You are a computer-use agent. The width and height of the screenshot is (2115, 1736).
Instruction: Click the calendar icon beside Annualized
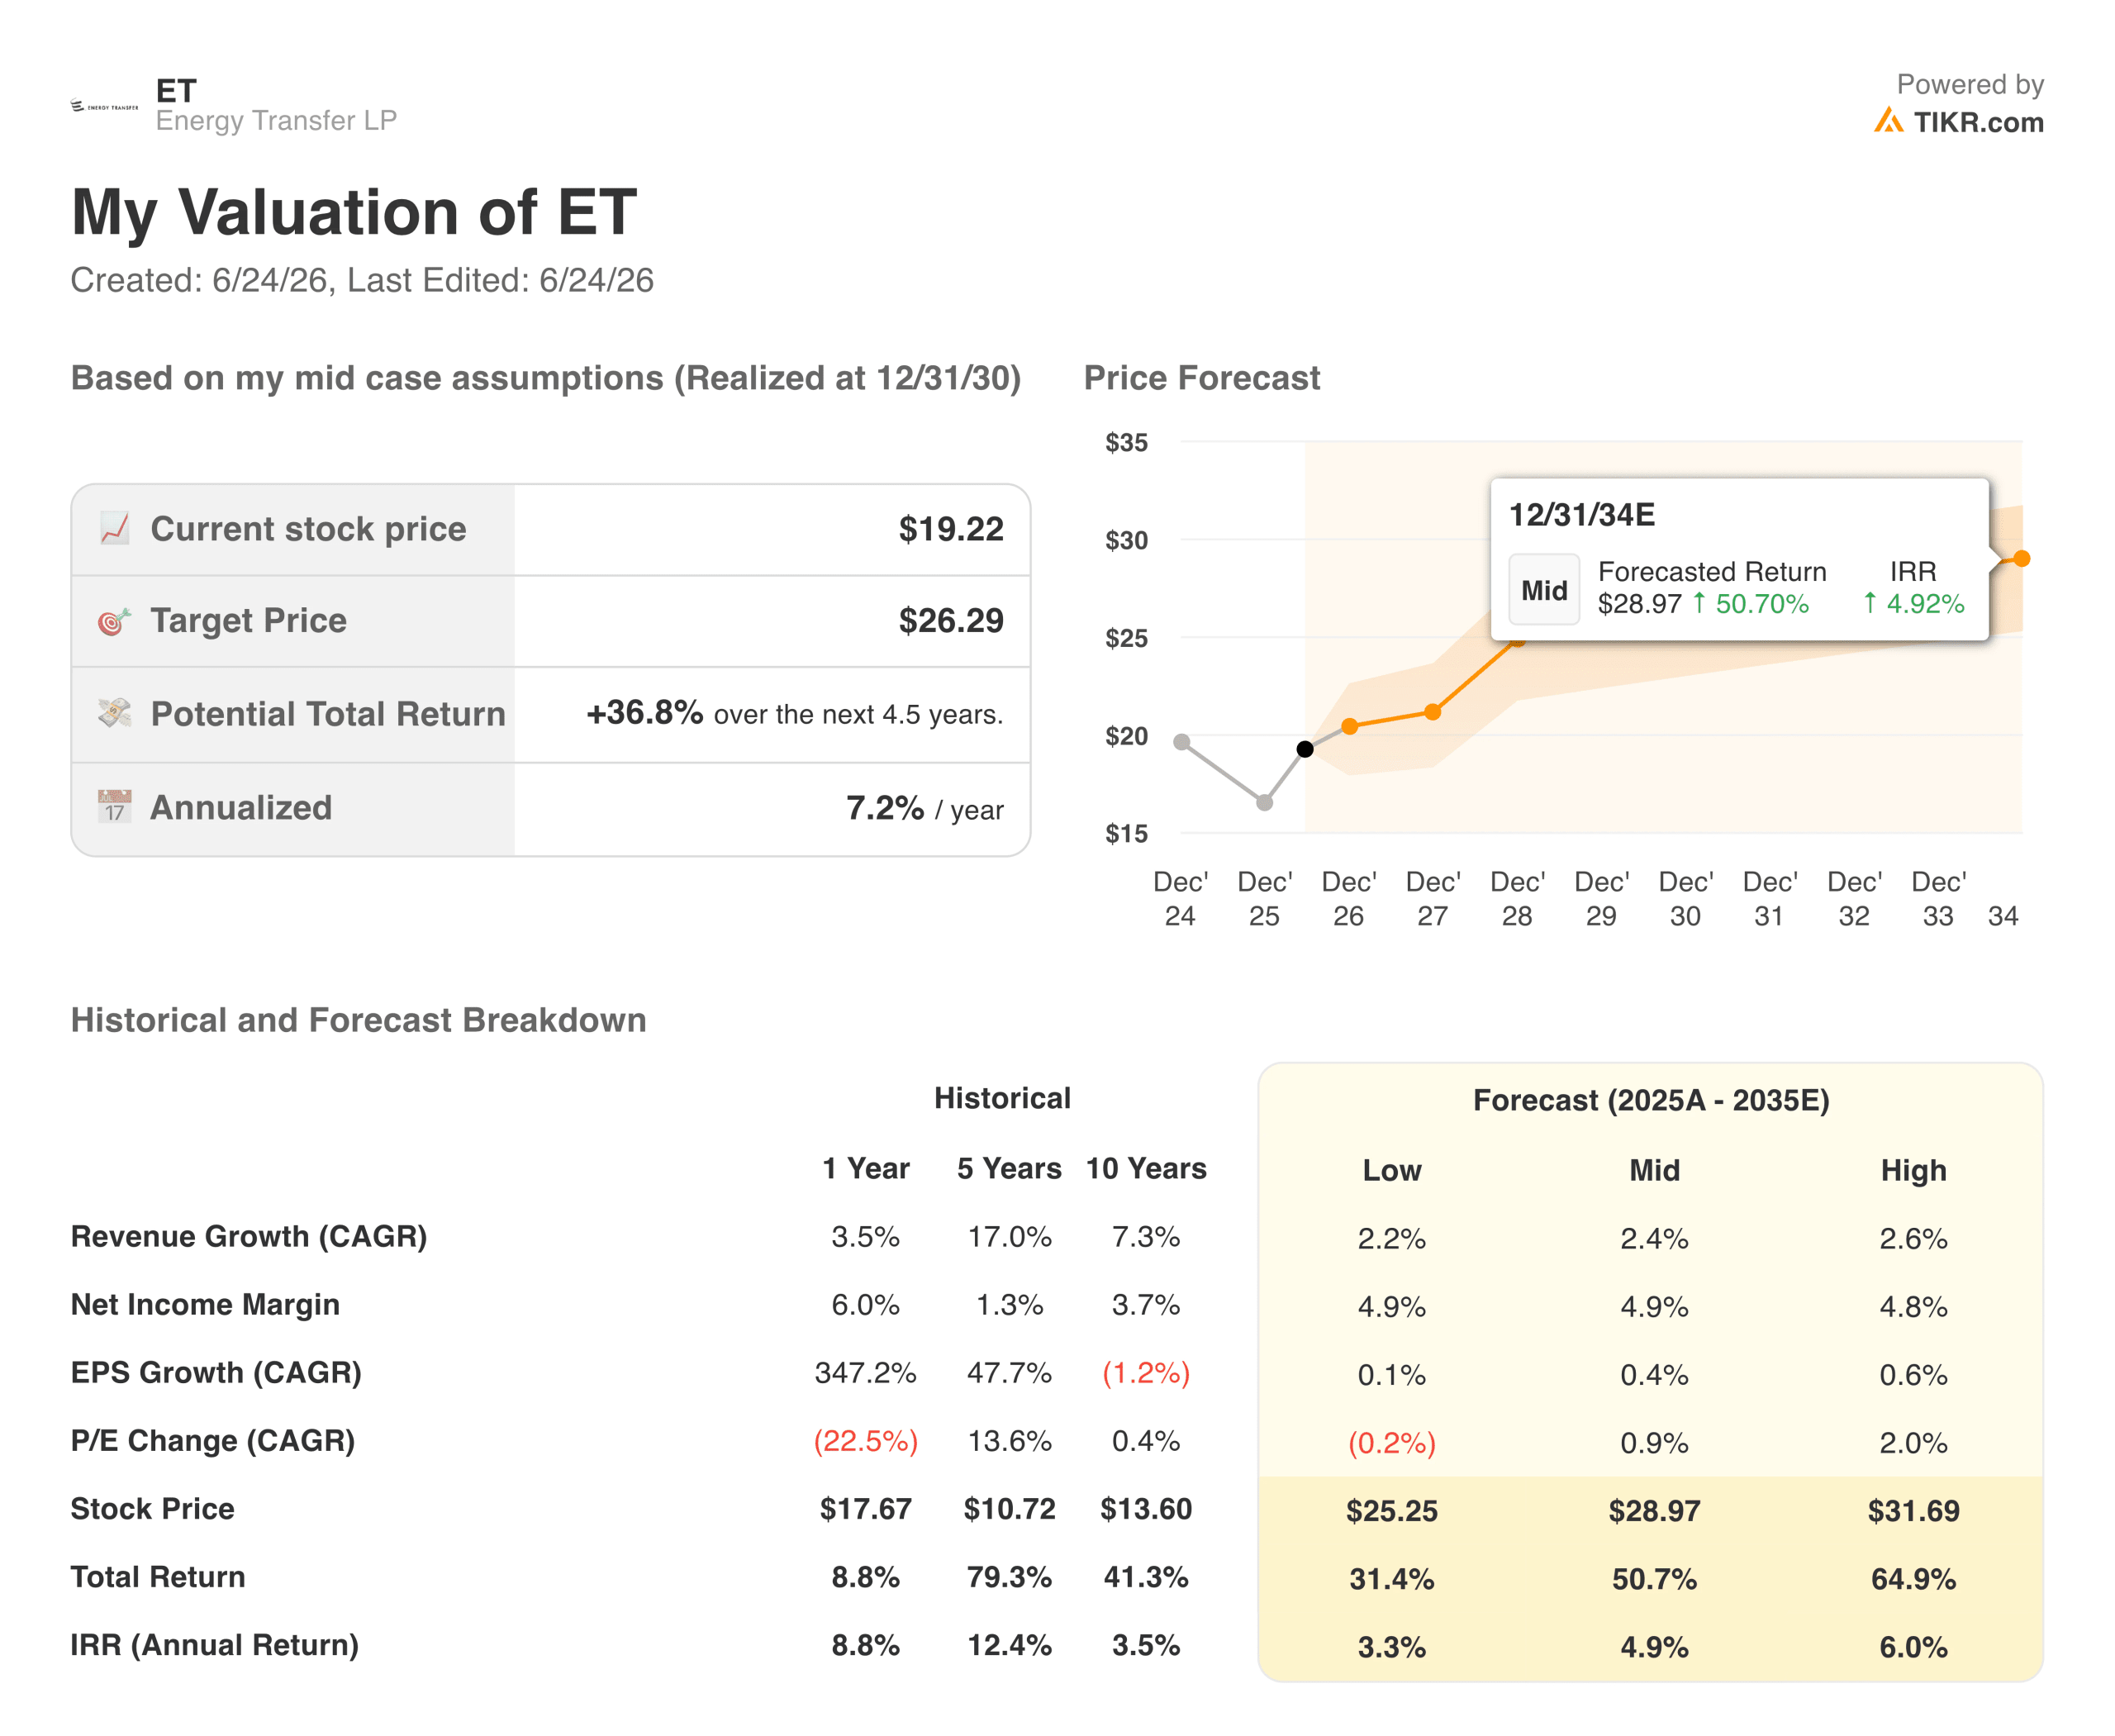point(115,806)
